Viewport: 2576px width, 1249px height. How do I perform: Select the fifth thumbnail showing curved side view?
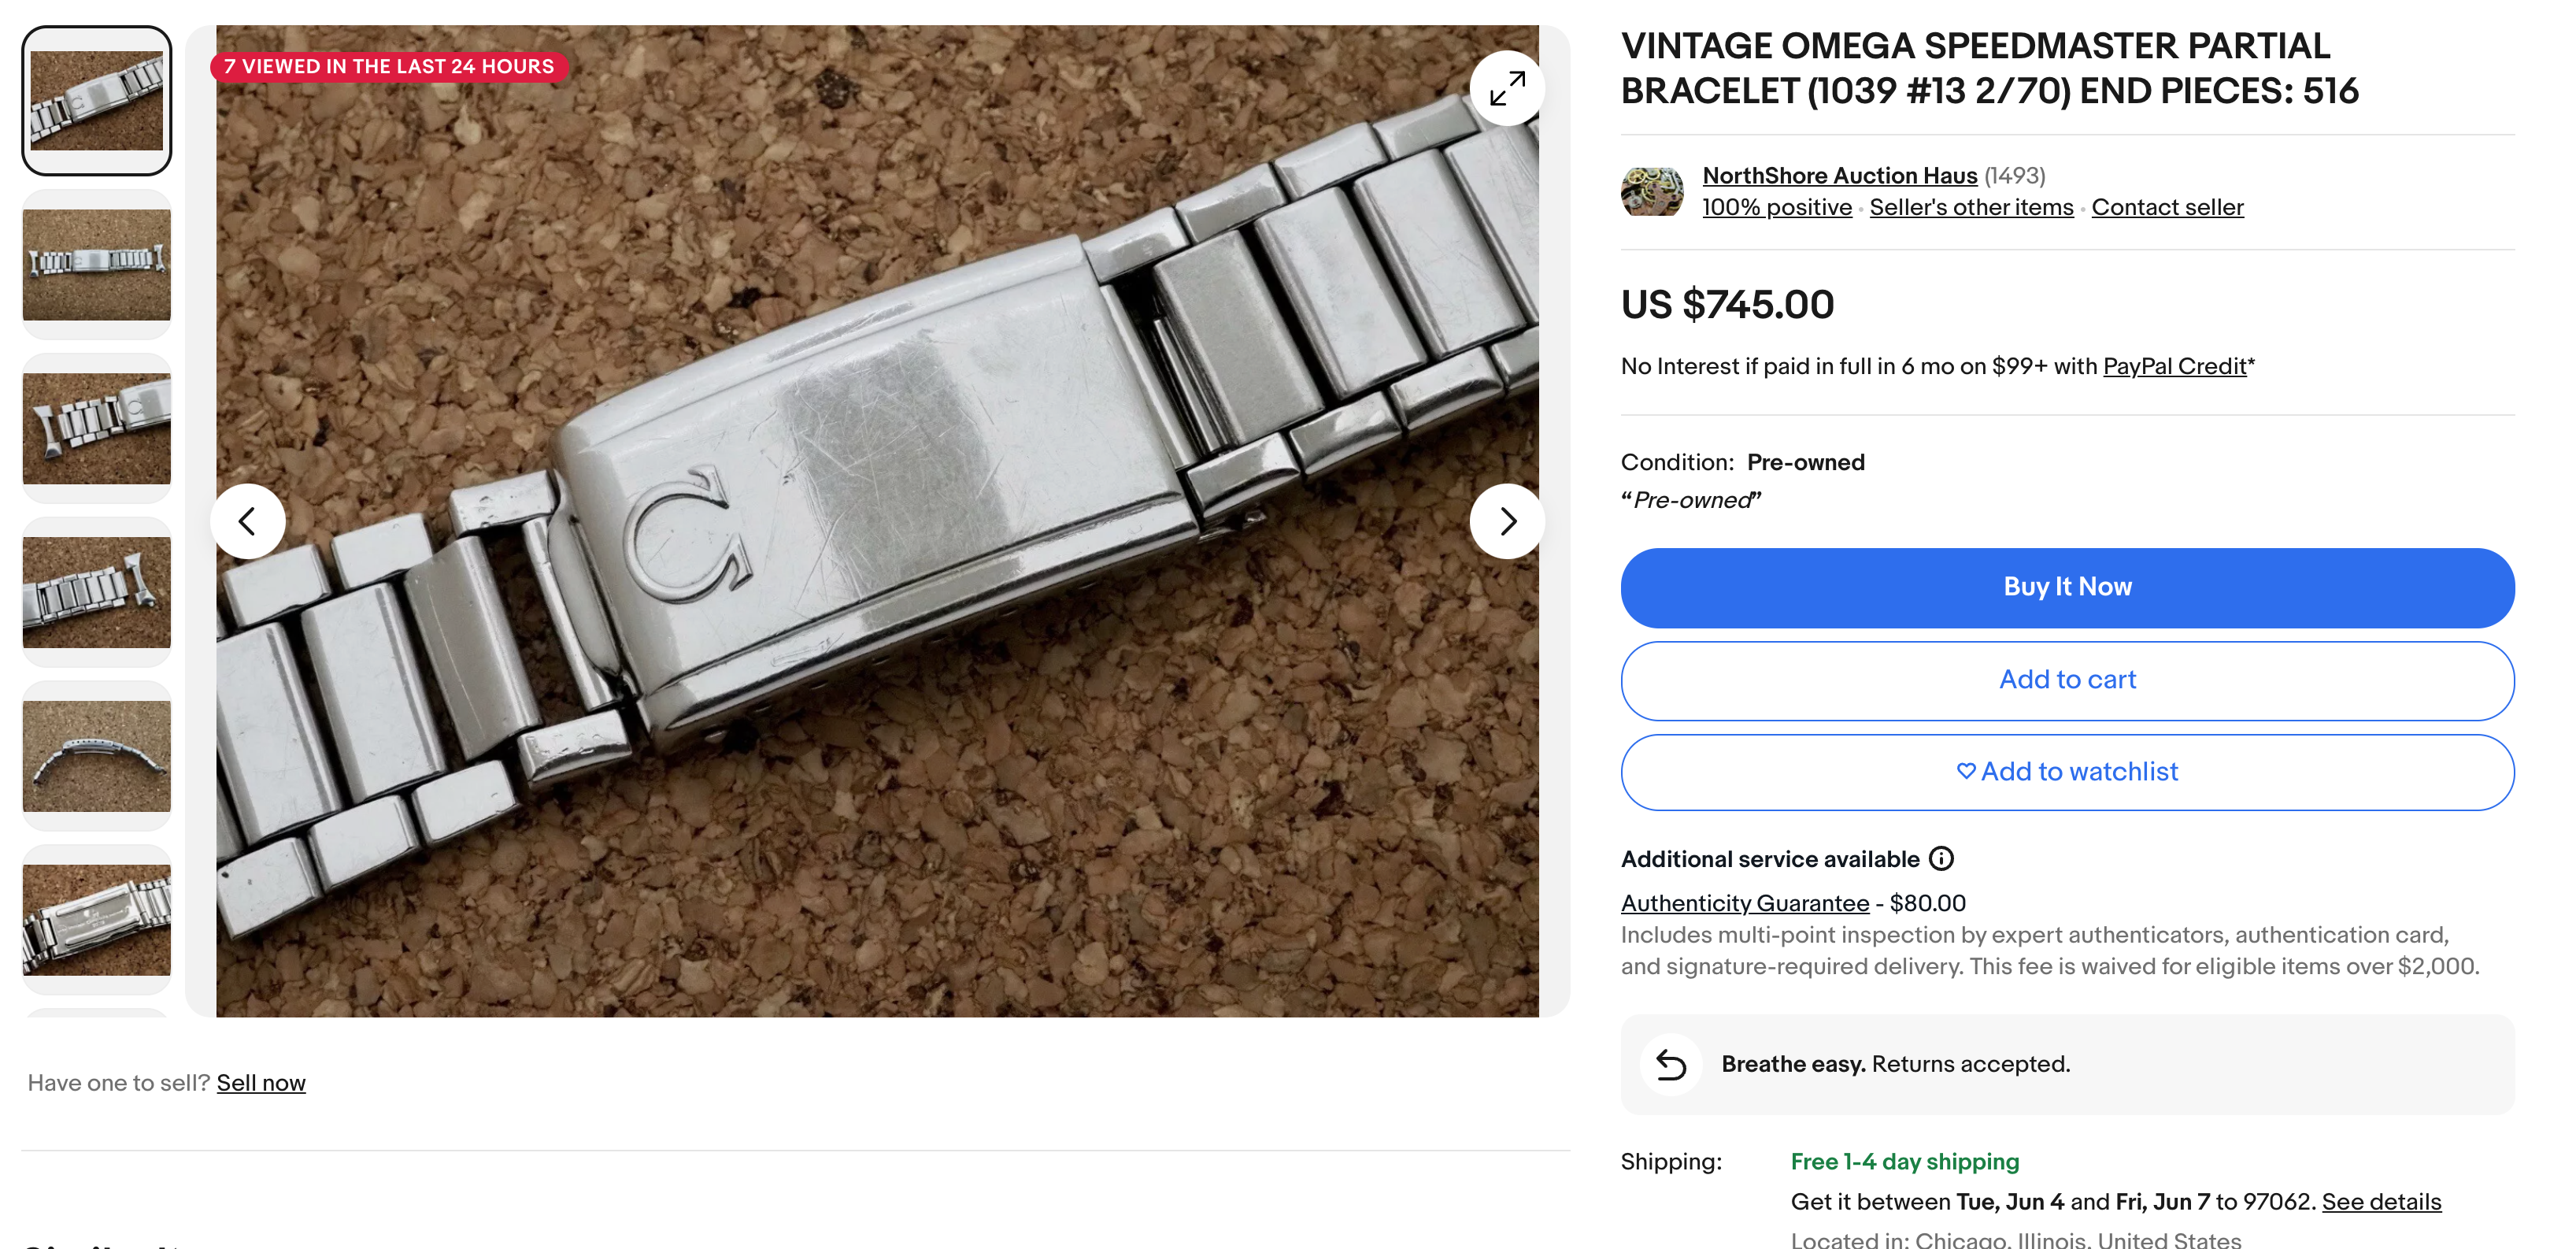pyautogui.click(x=97, y=756)
